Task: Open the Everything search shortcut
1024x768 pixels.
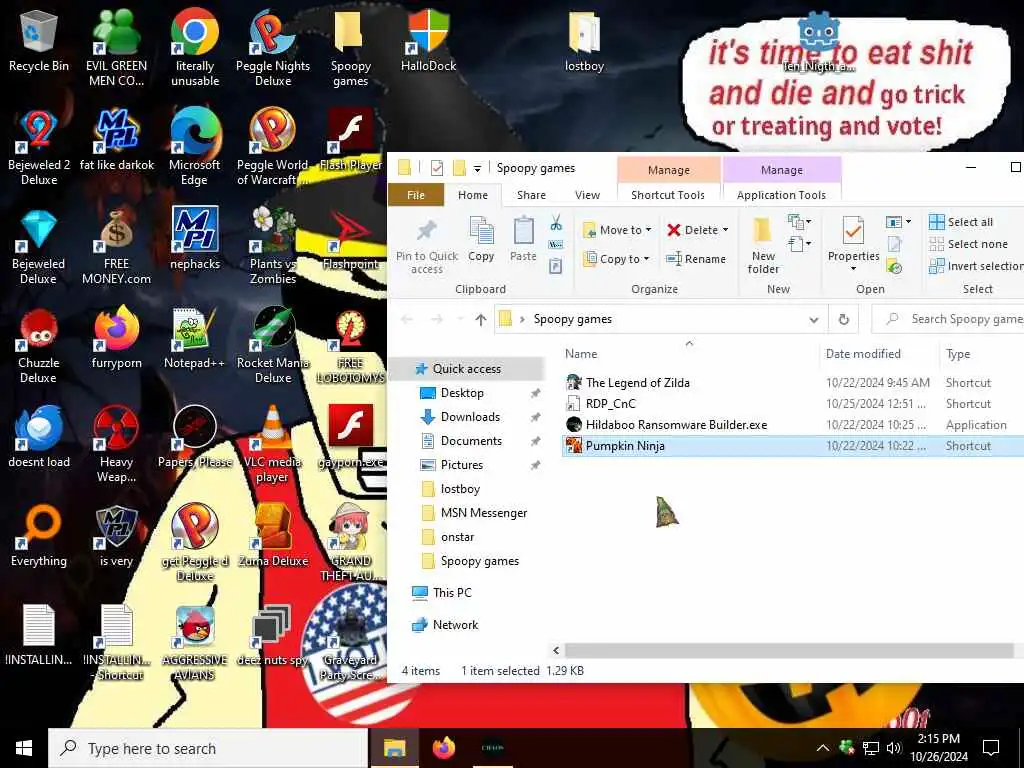Action: pyautogui.click(x=39, y=536)
